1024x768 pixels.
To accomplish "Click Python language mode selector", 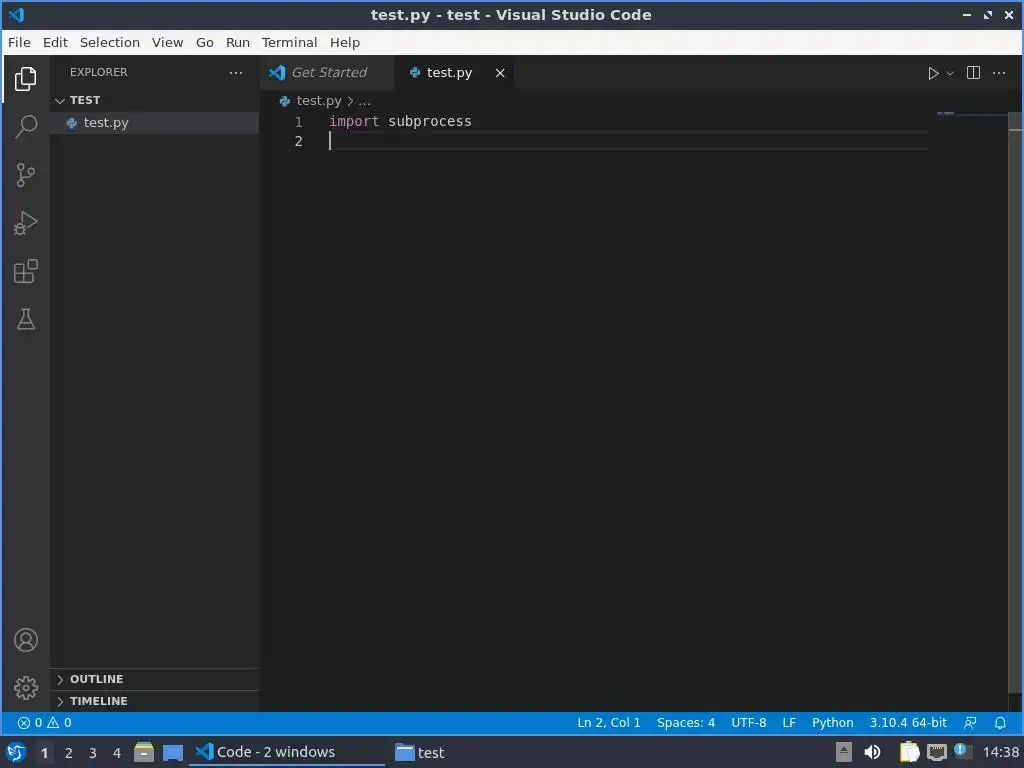I will (833, 723).
